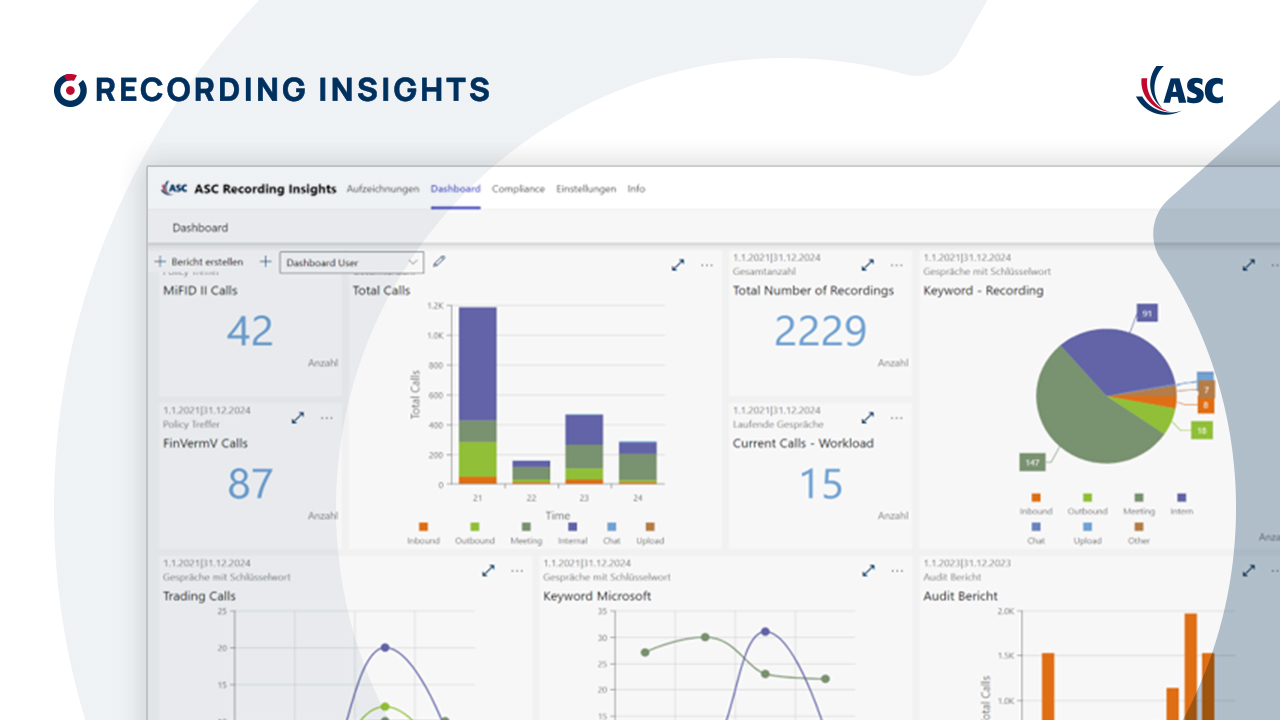Open the Compliance tab
Screen dimensions: 1280x720
pyautogui.click(x=518, y=189)
